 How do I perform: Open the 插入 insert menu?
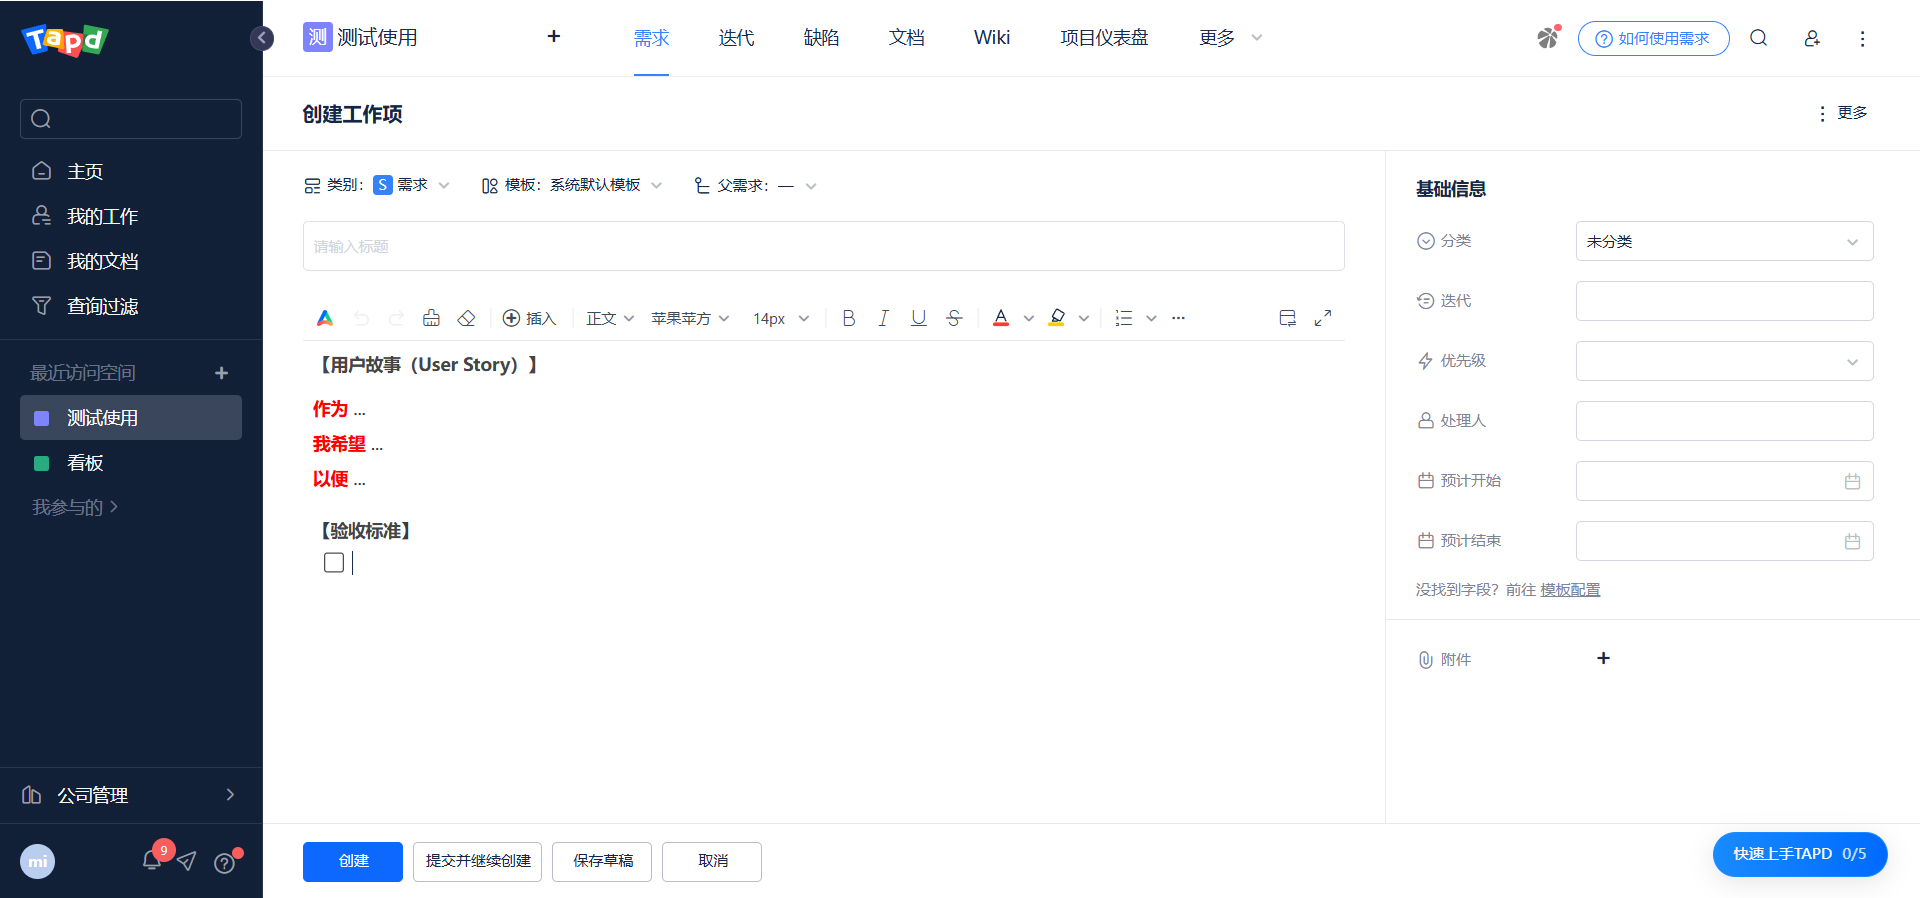coord(529,318)
